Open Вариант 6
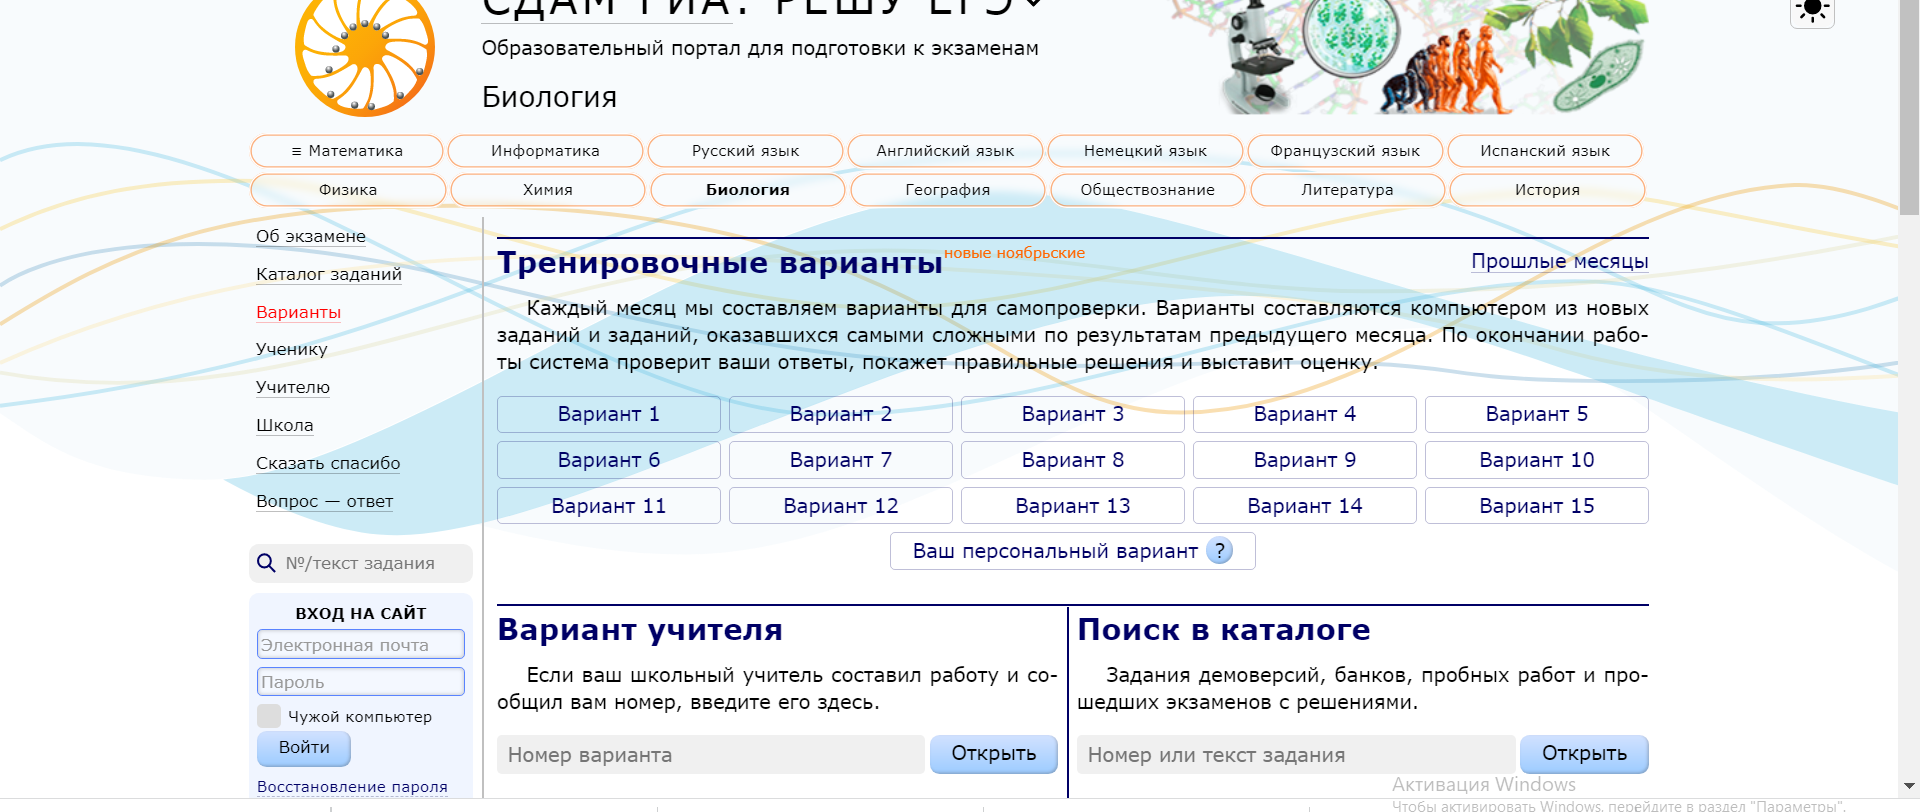This screenshot has width=1920, height=812. tap(609, 460)
